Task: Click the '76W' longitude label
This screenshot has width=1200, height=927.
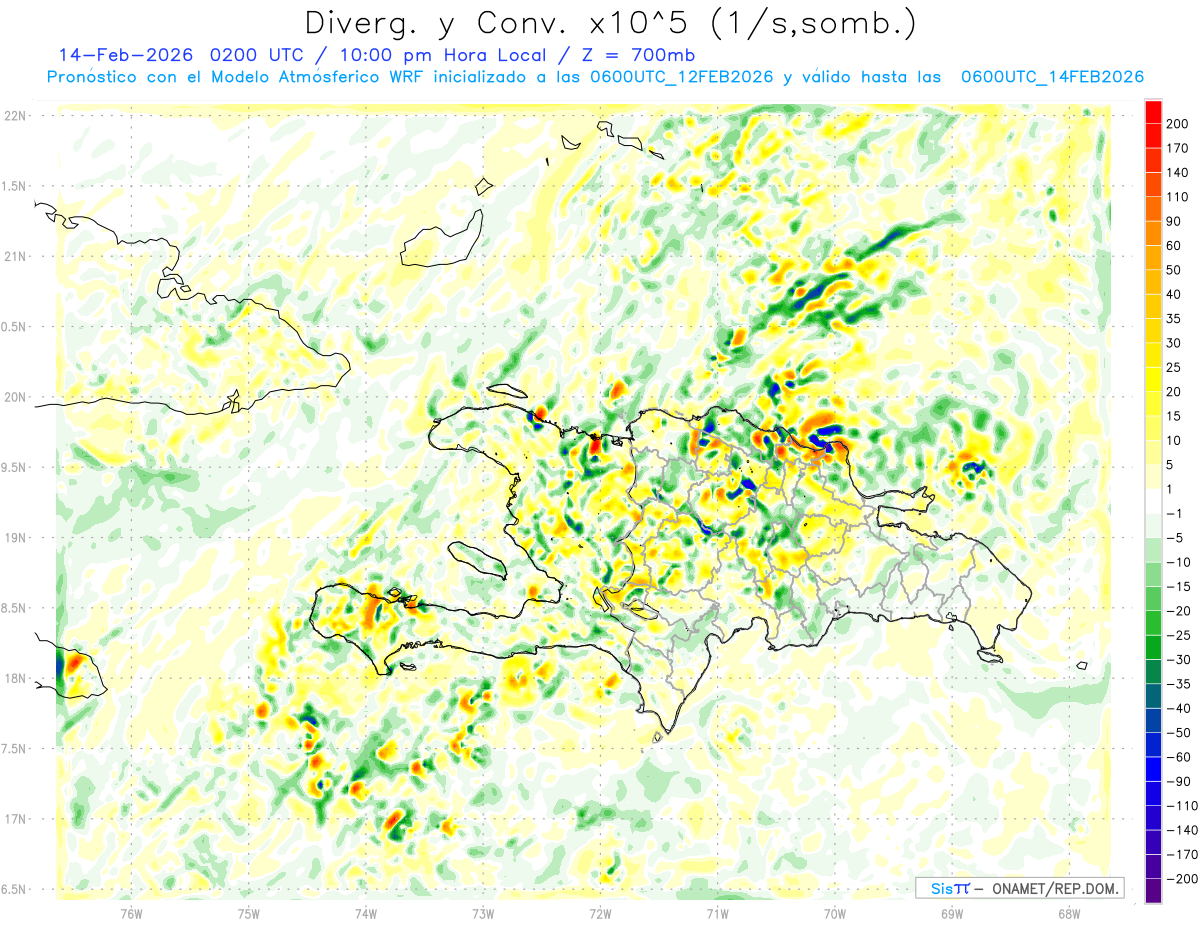Action: click(x=132, y=913)
